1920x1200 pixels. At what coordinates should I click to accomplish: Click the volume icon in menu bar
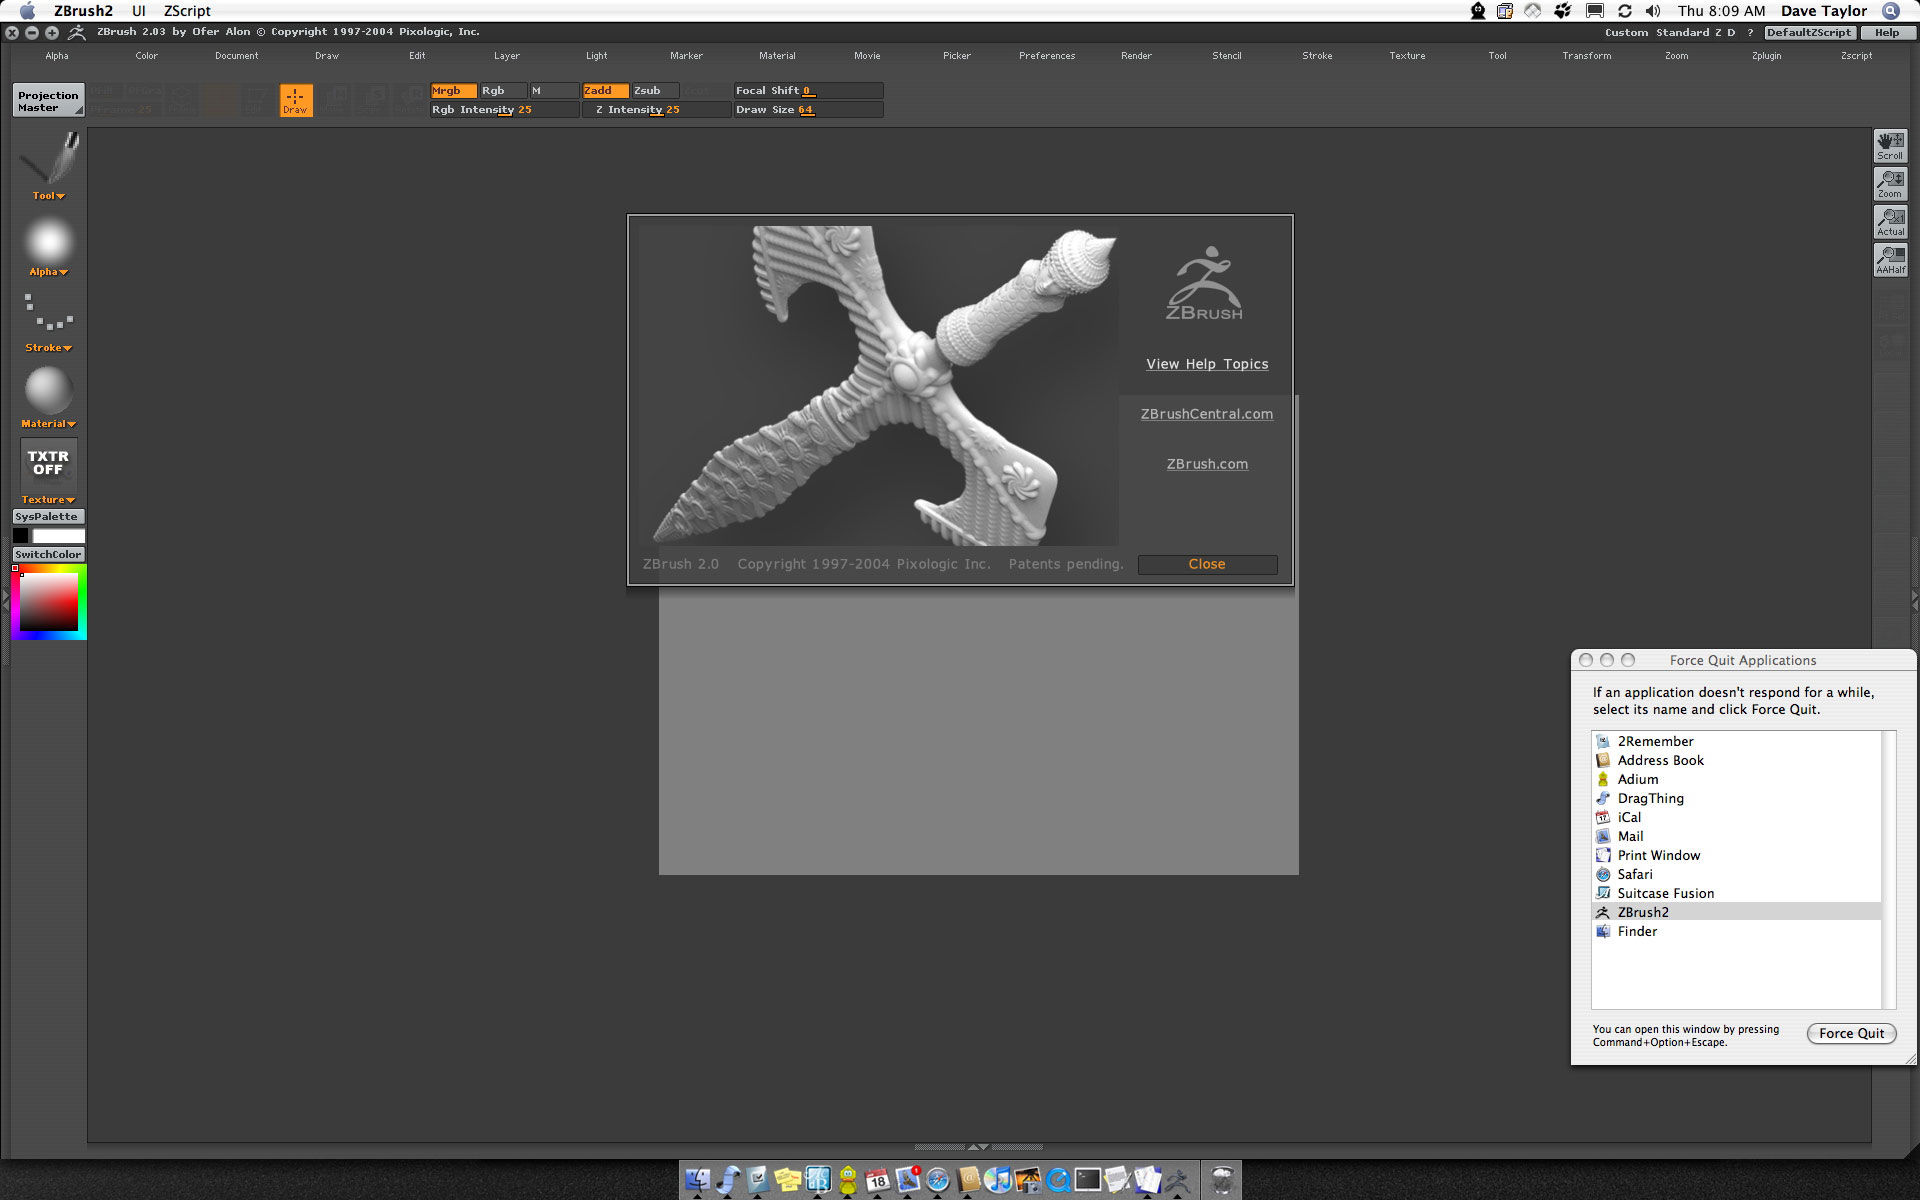1653,11
